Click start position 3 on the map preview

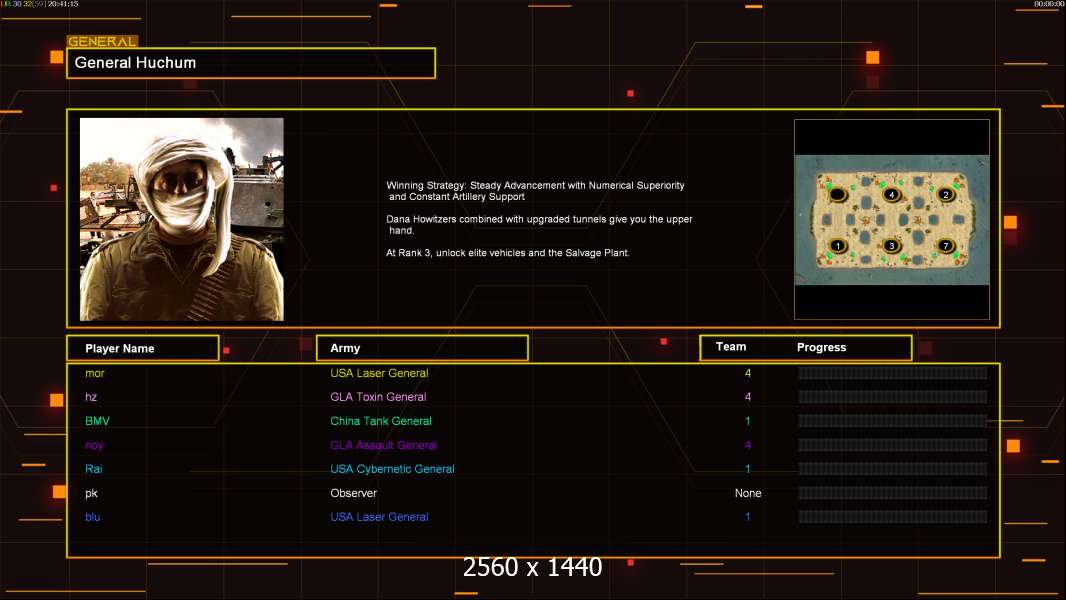click(x=891, y=246)
